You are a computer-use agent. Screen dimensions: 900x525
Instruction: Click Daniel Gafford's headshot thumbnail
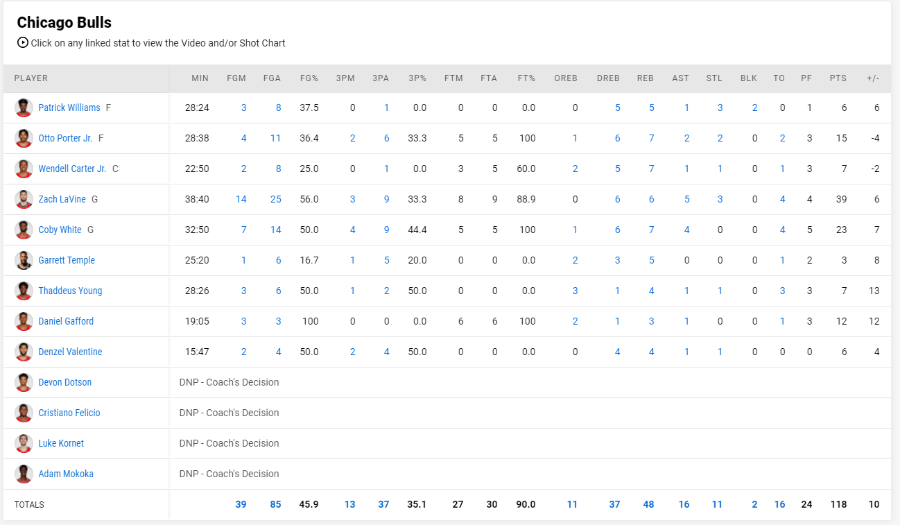point(24,321)
